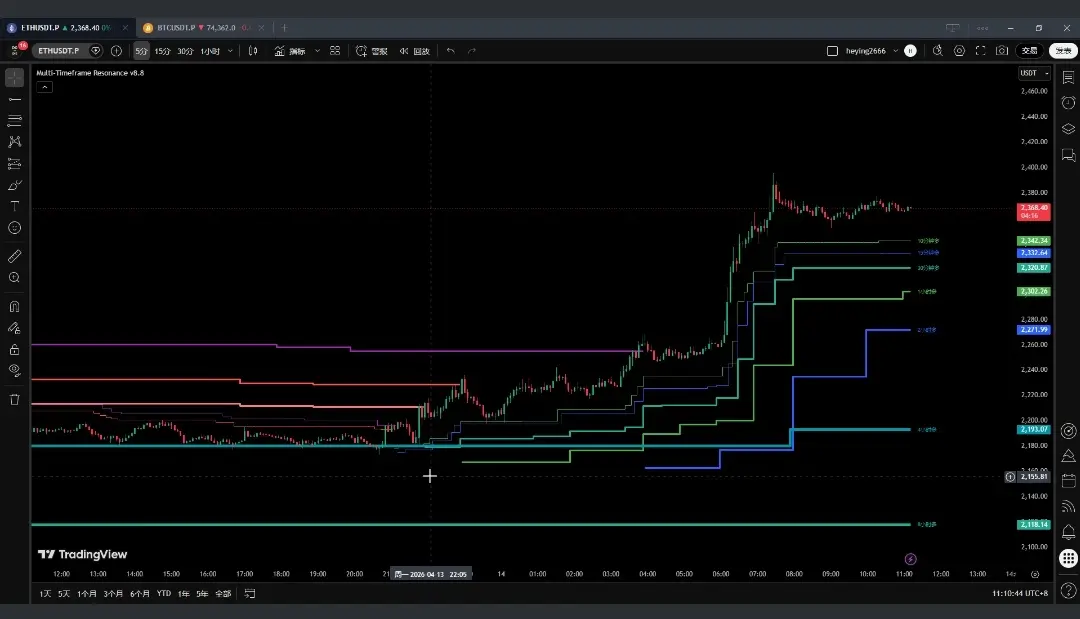
Task: Open the candlestick chart type selector
Action: point(253,51)
